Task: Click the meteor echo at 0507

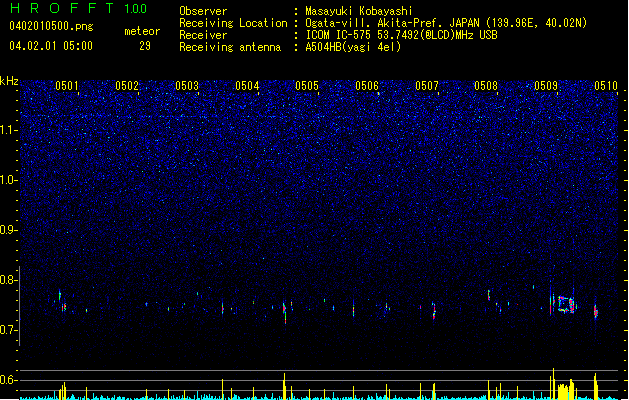Action: point(434,311)
